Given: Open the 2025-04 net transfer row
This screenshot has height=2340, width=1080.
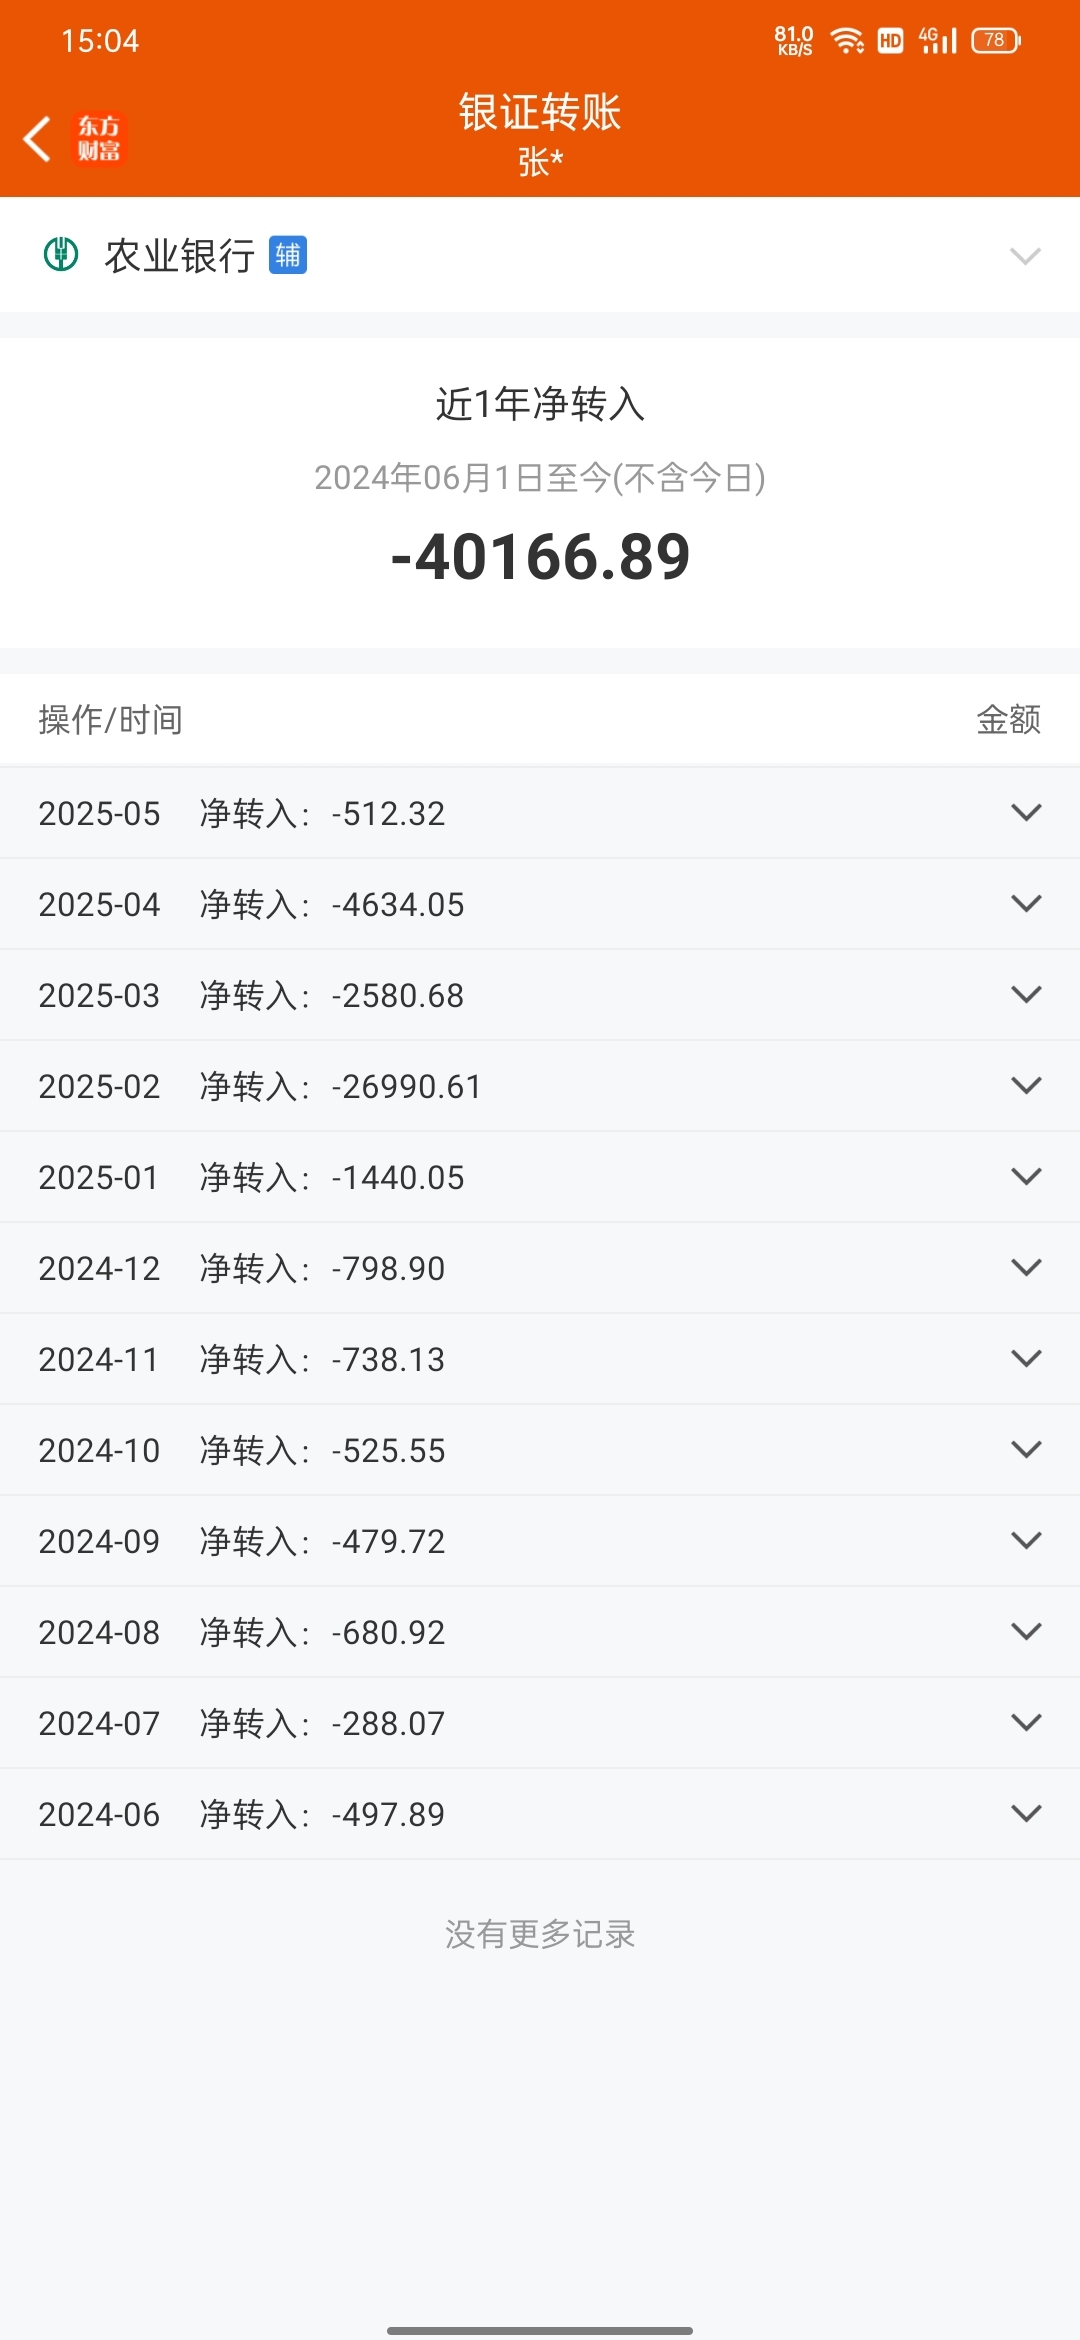Looking at the screenshot, I should click(540, 904).
